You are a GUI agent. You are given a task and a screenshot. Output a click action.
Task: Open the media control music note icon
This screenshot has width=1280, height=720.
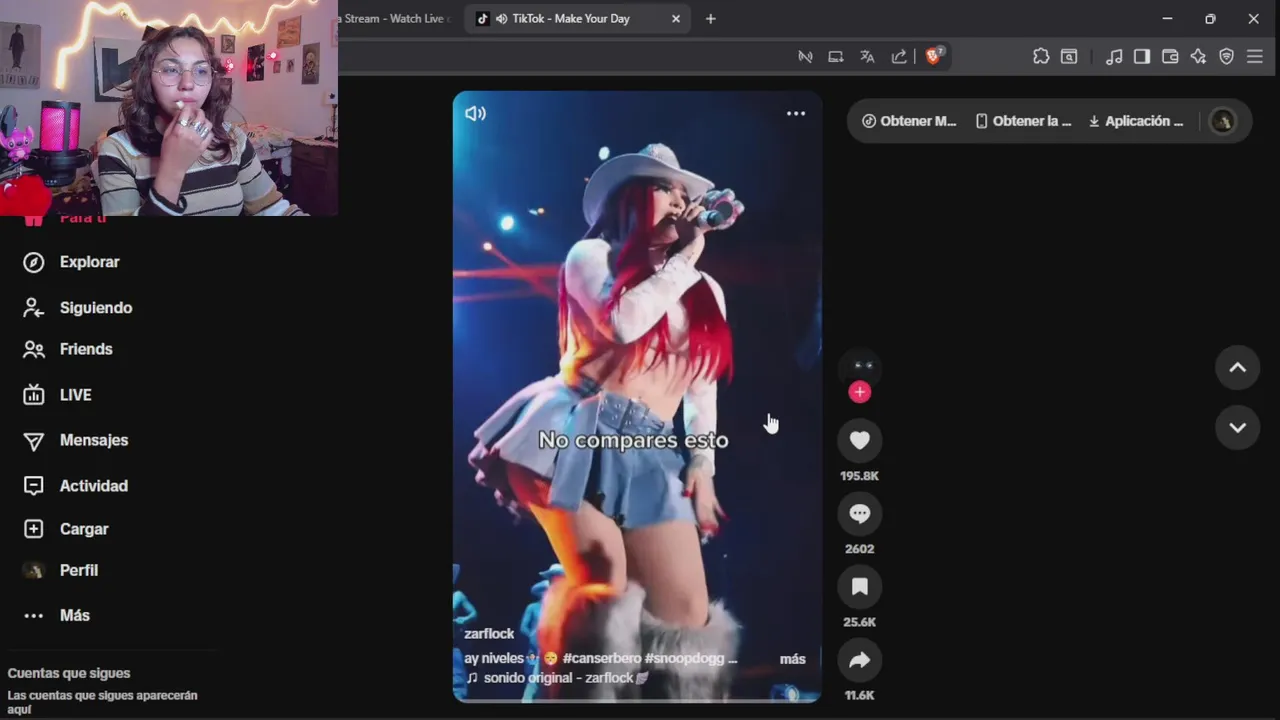coord(1114,57)
